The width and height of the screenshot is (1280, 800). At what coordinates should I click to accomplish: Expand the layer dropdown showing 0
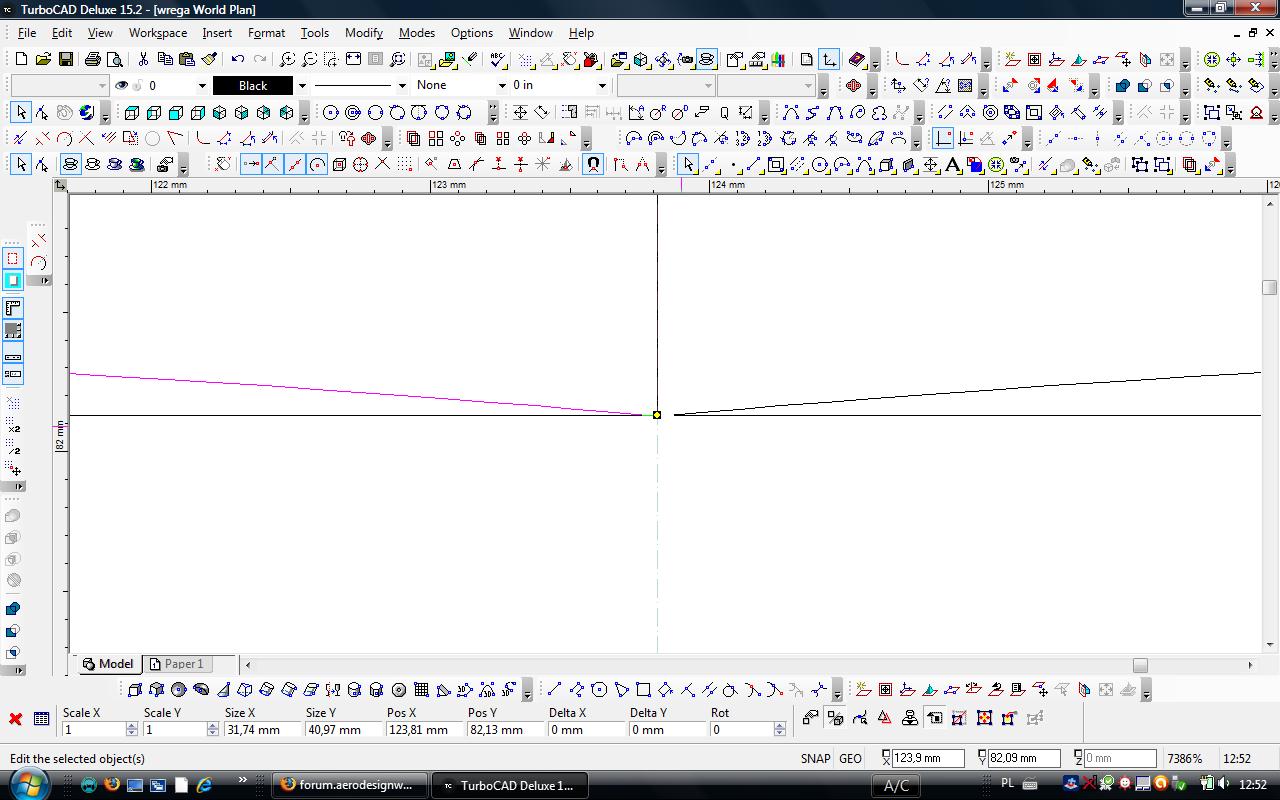tap(201, 86)
